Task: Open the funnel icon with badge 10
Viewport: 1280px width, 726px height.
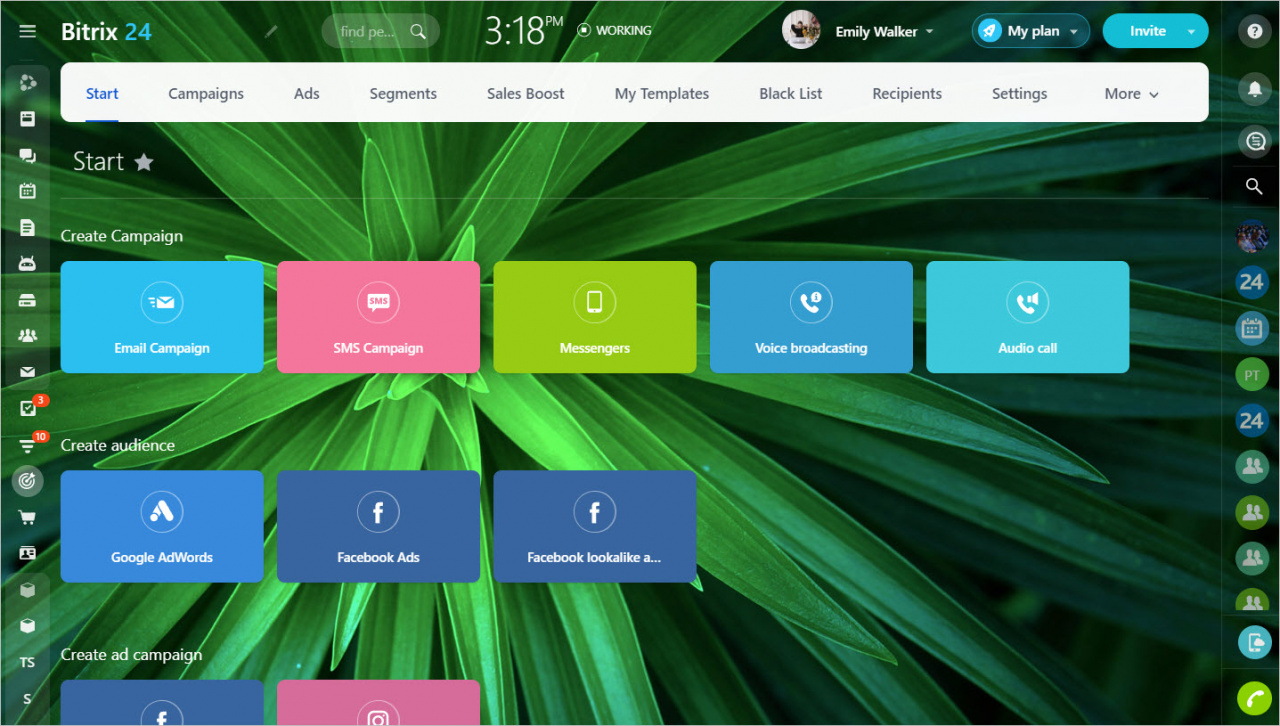Action: pyautogui.click(x=28, y=445)
